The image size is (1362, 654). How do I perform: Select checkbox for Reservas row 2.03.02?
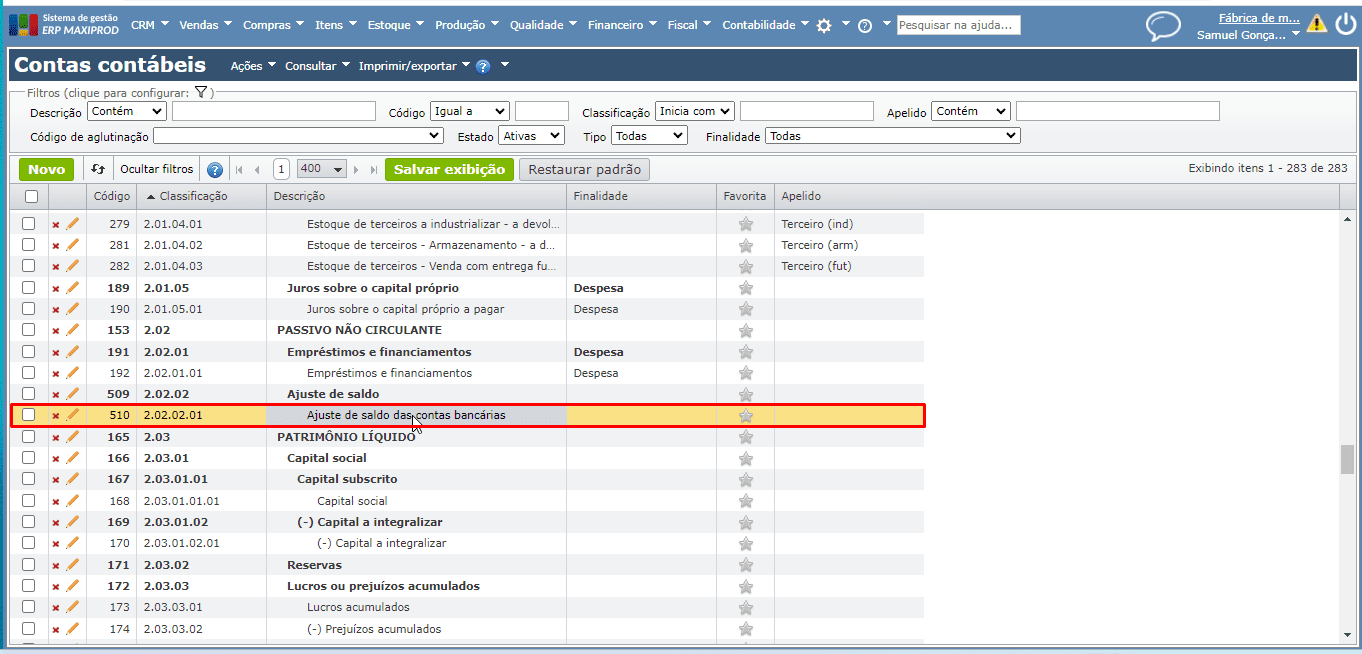tap(29, 565)
